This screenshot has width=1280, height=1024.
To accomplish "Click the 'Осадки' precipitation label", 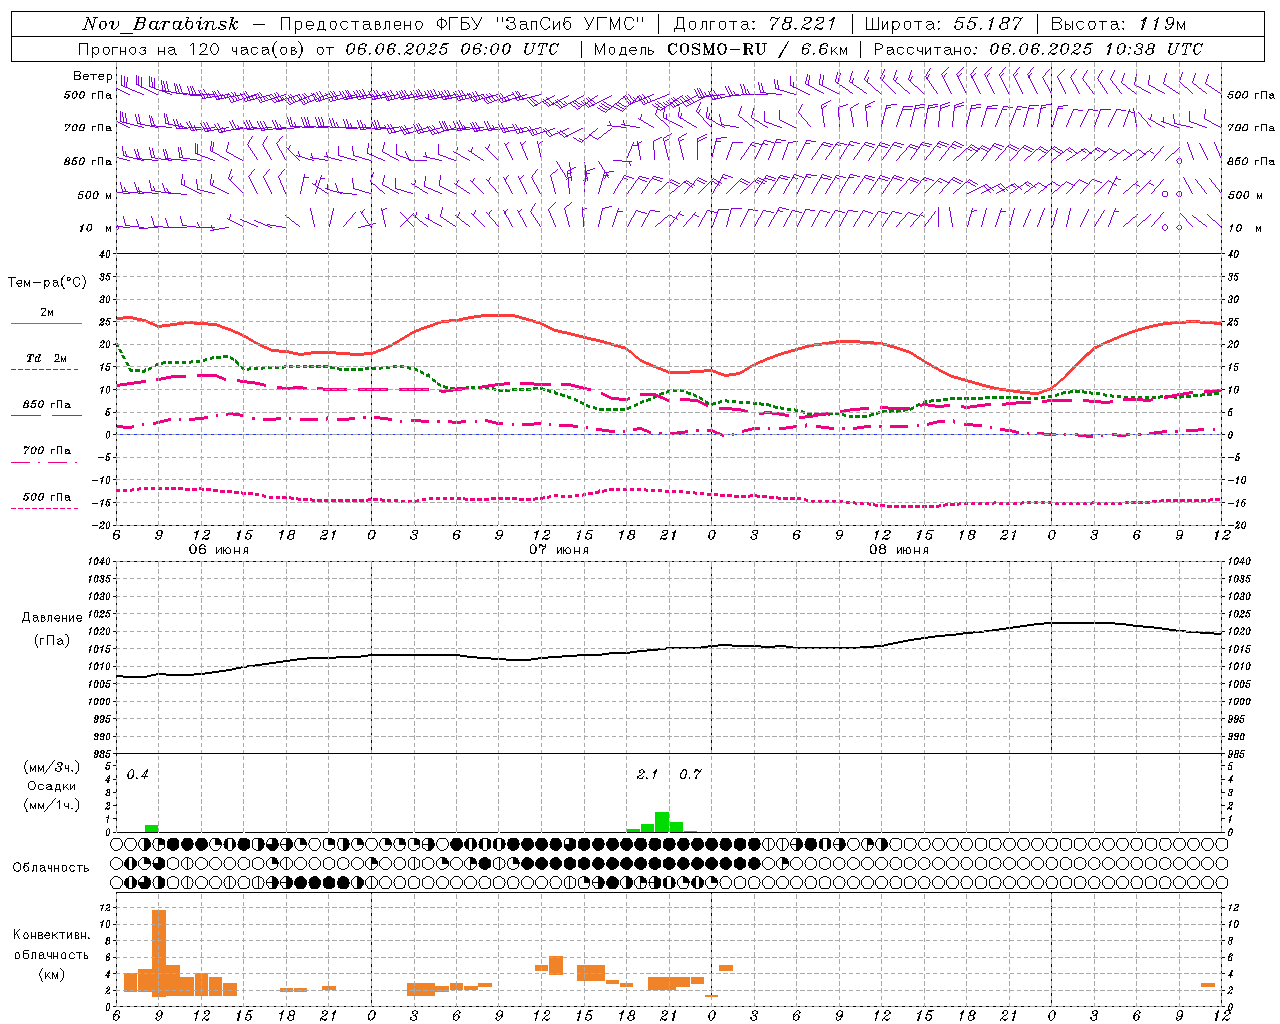I will (x=52, y=786).
